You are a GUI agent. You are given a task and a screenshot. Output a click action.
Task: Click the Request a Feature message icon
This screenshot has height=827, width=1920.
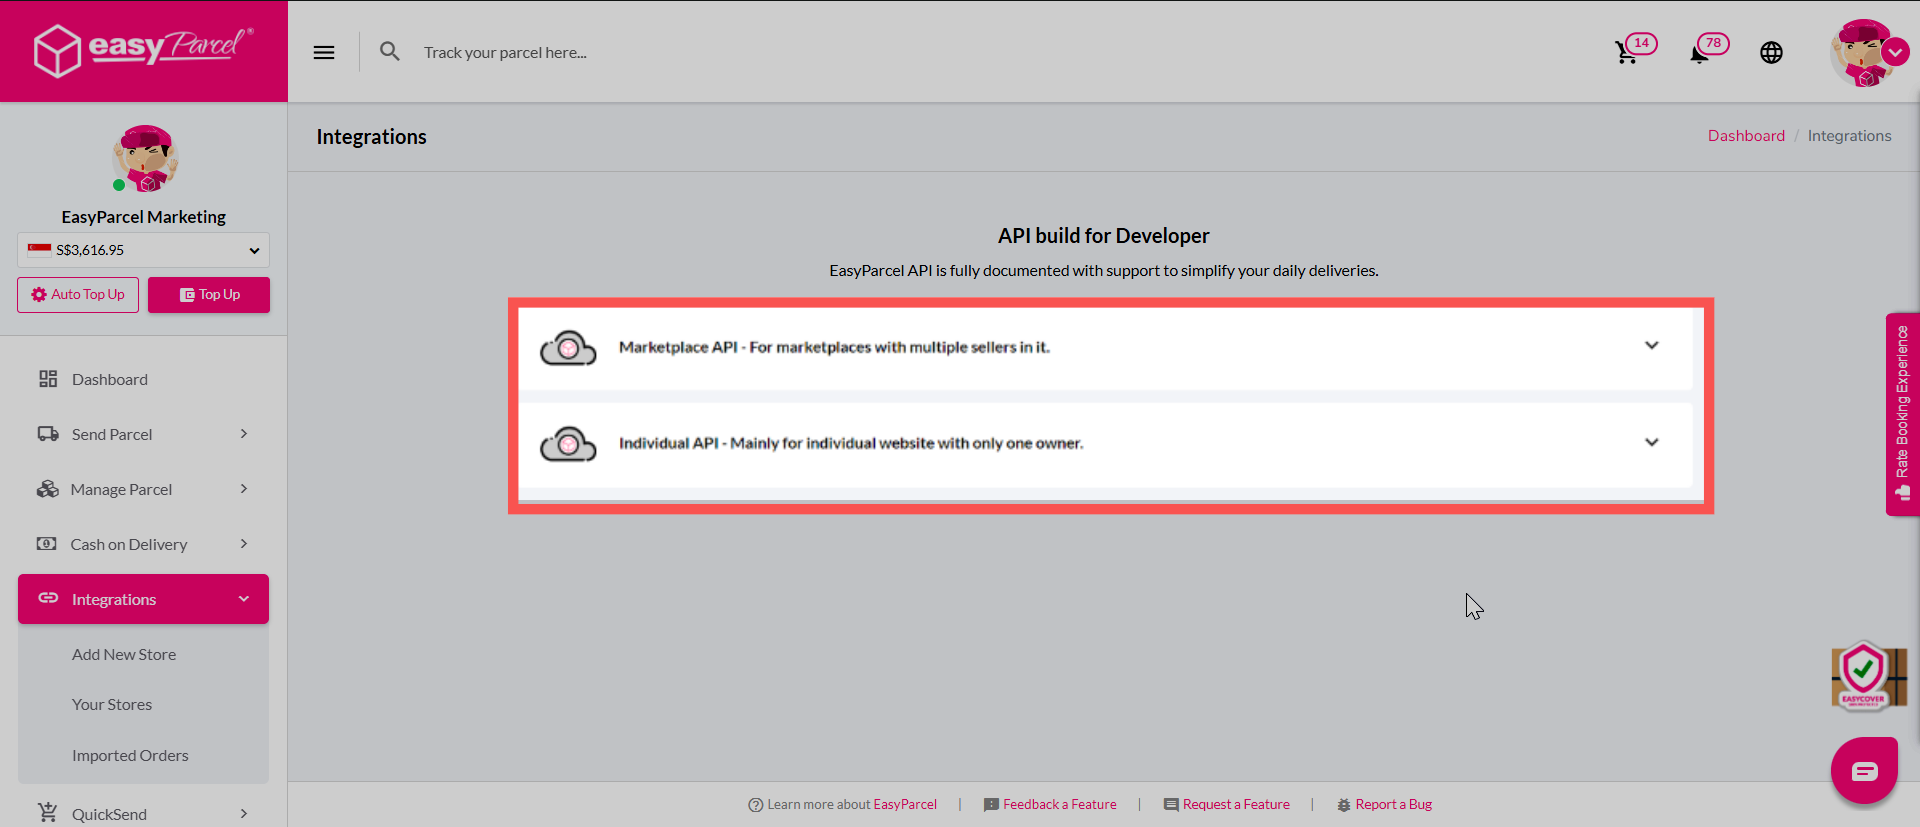[1171, 805]
